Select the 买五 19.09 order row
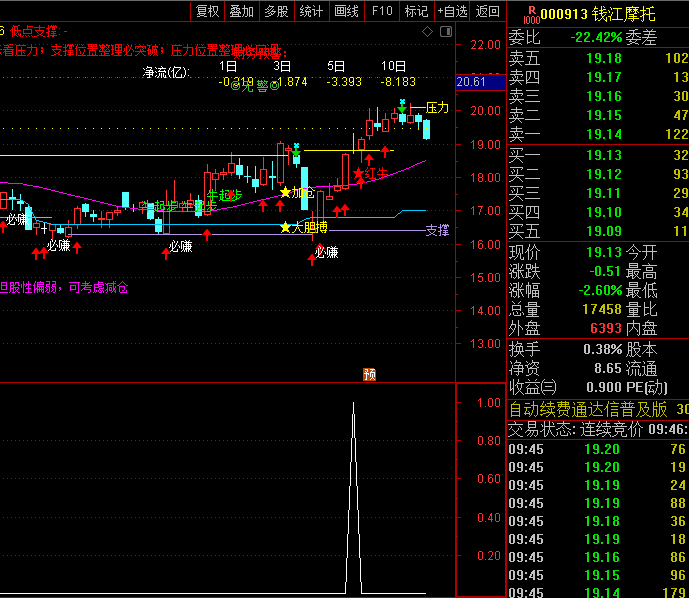689x598 pixels. tap(598, 231)
